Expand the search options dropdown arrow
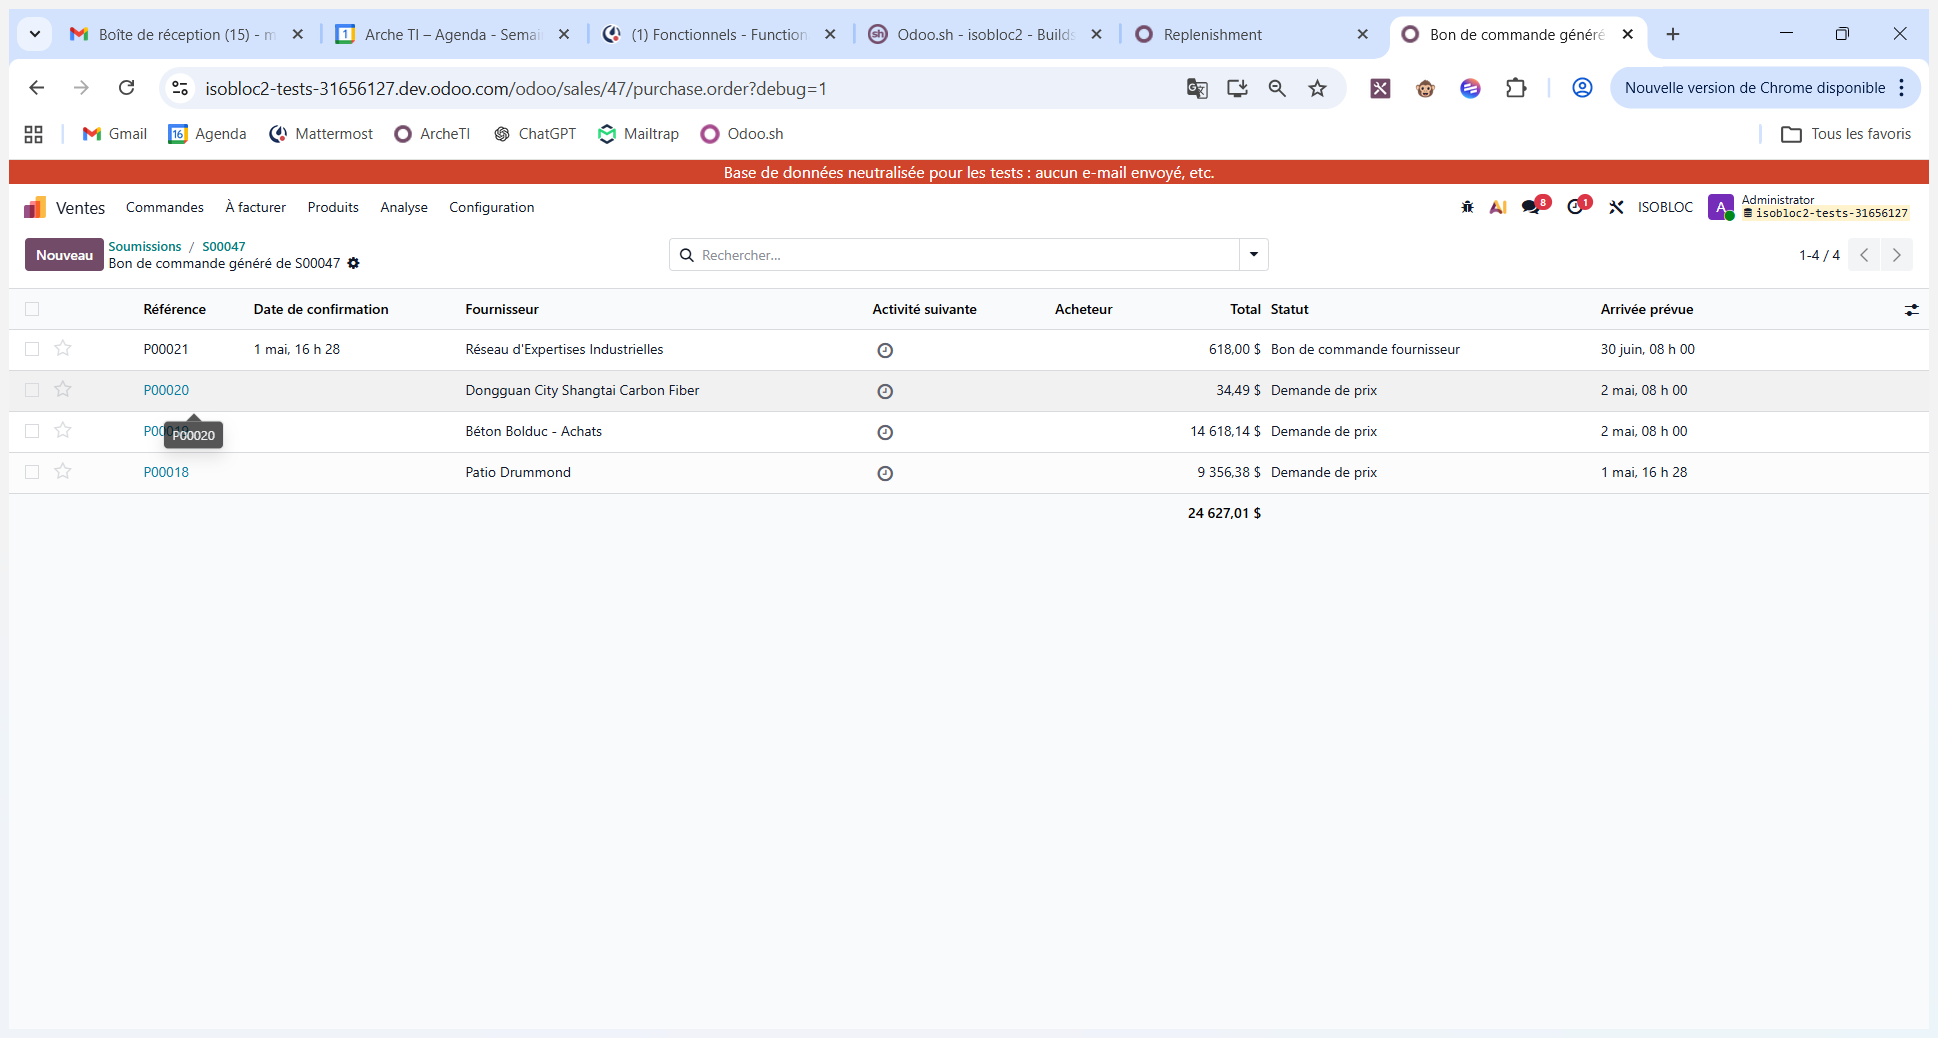Viewport: 1938px width, 1038px height. (x=1253, y=255)
